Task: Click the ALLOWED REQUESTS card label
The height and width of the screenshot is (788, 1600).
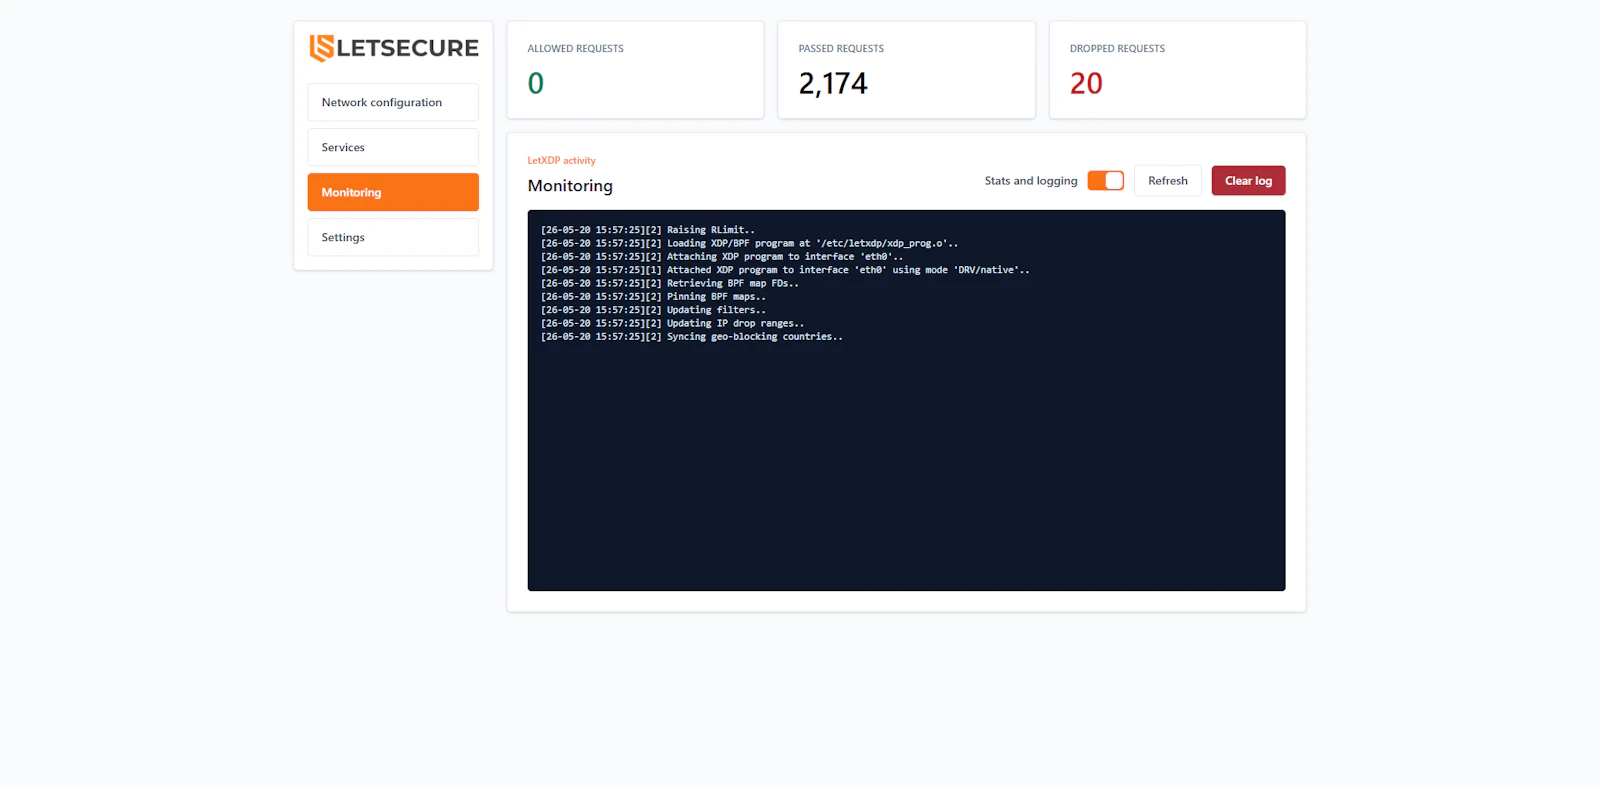Action: pos(575,48)
